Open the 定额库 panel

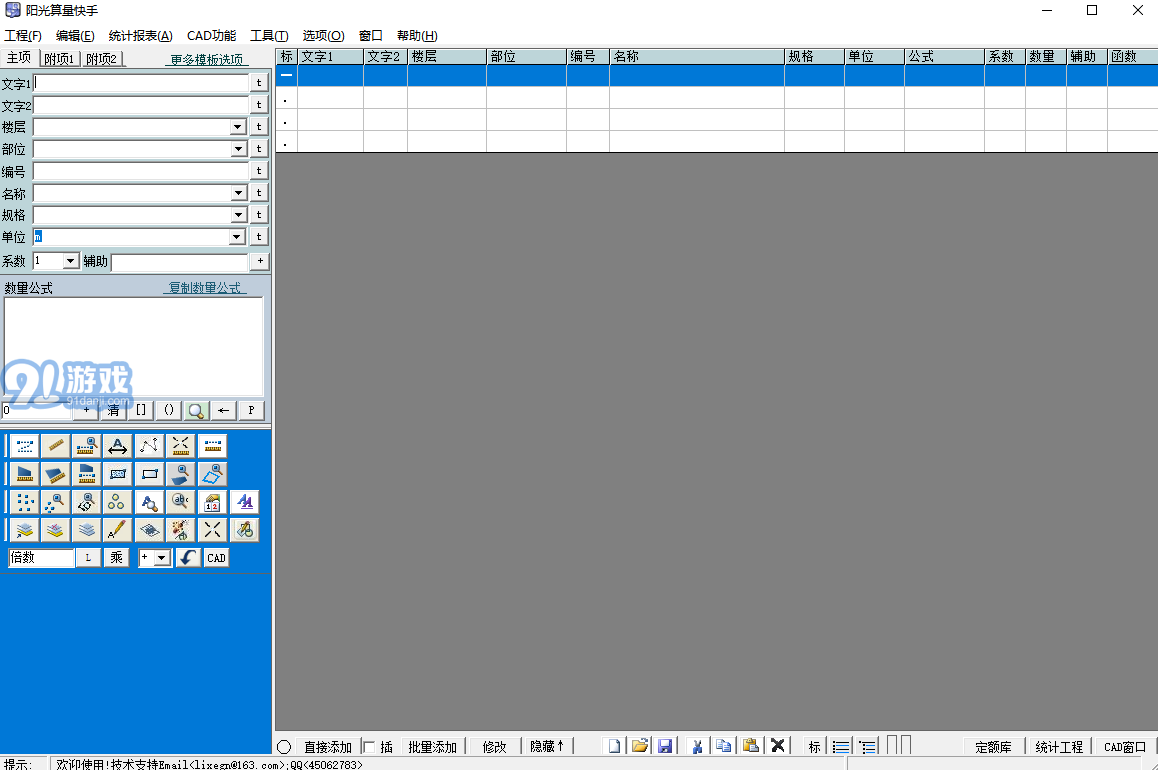point(993,746)
